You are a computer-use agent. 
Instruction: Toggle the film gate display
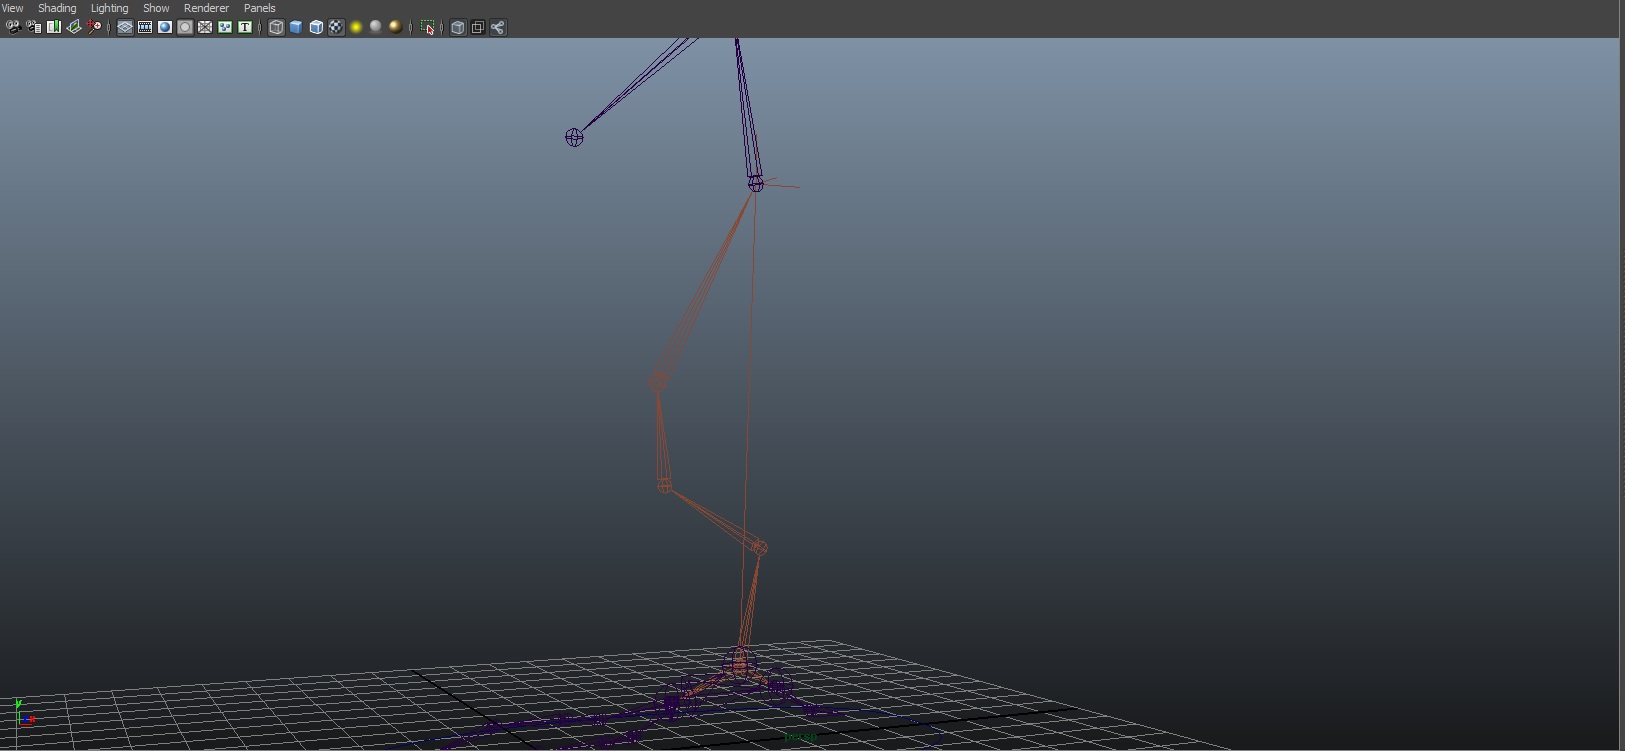(145, 27)
